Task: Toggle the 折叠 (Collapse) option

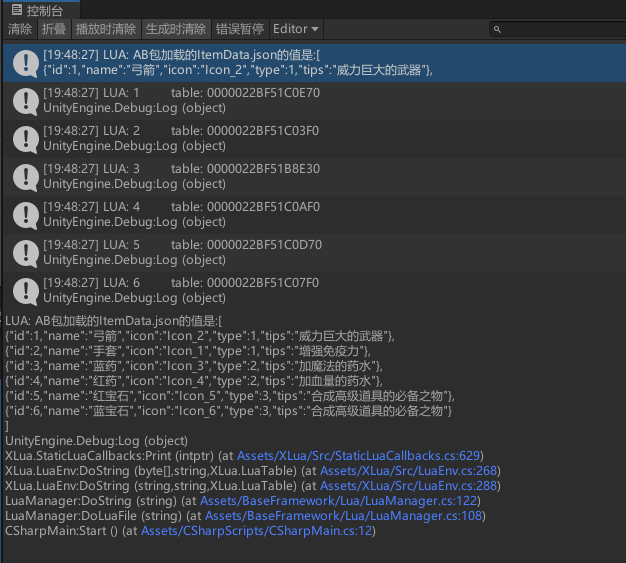Action: [x=54, y=29]
